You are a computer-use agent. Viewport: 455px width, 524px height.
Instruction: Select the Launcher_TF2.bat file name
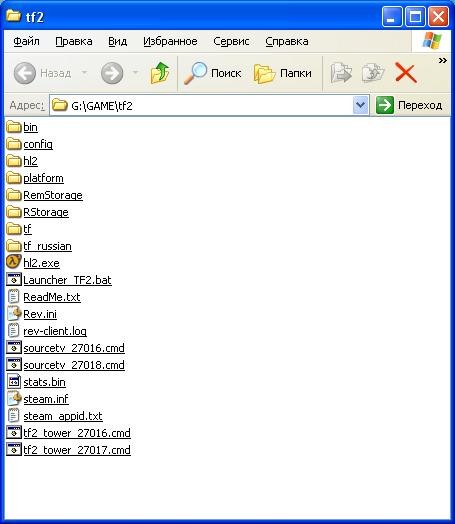click(67, 280)
